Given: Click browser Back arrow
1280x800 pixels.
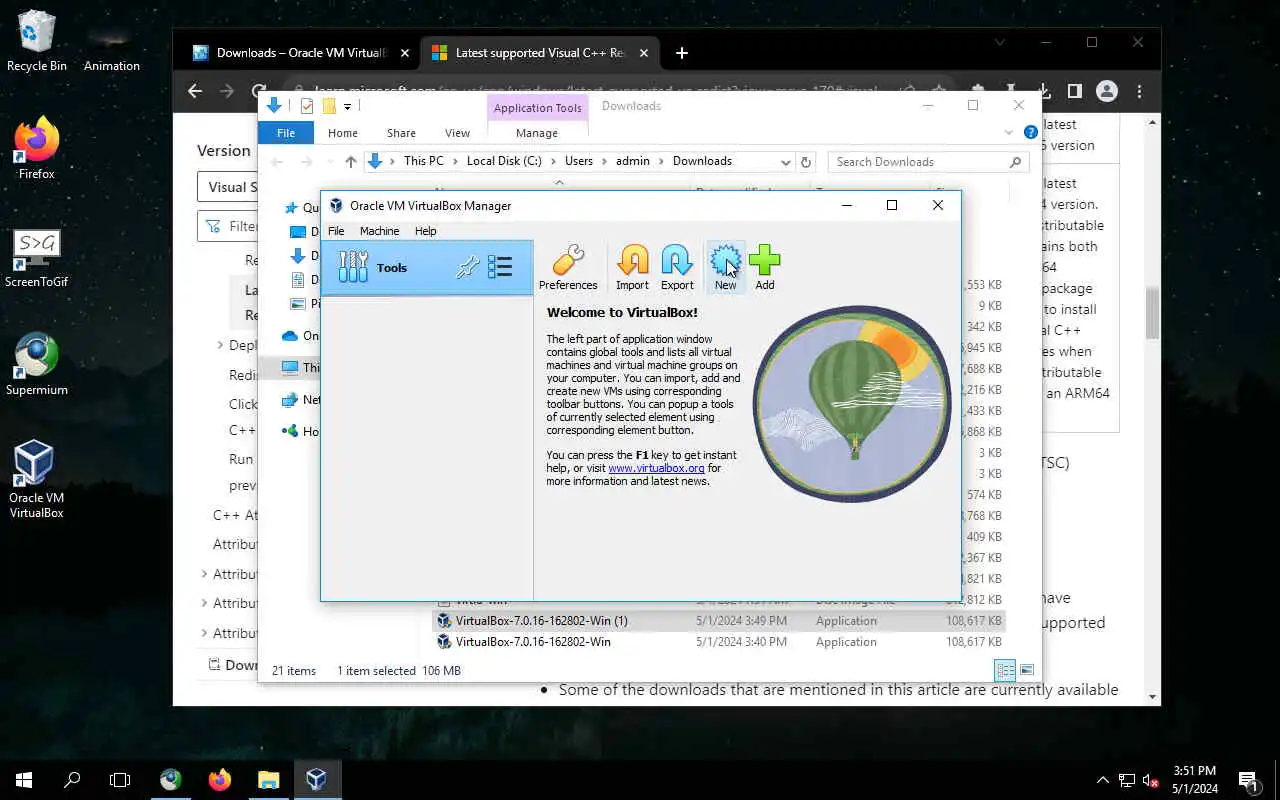Looking at the screenshot, I should (x=195, y=91).
